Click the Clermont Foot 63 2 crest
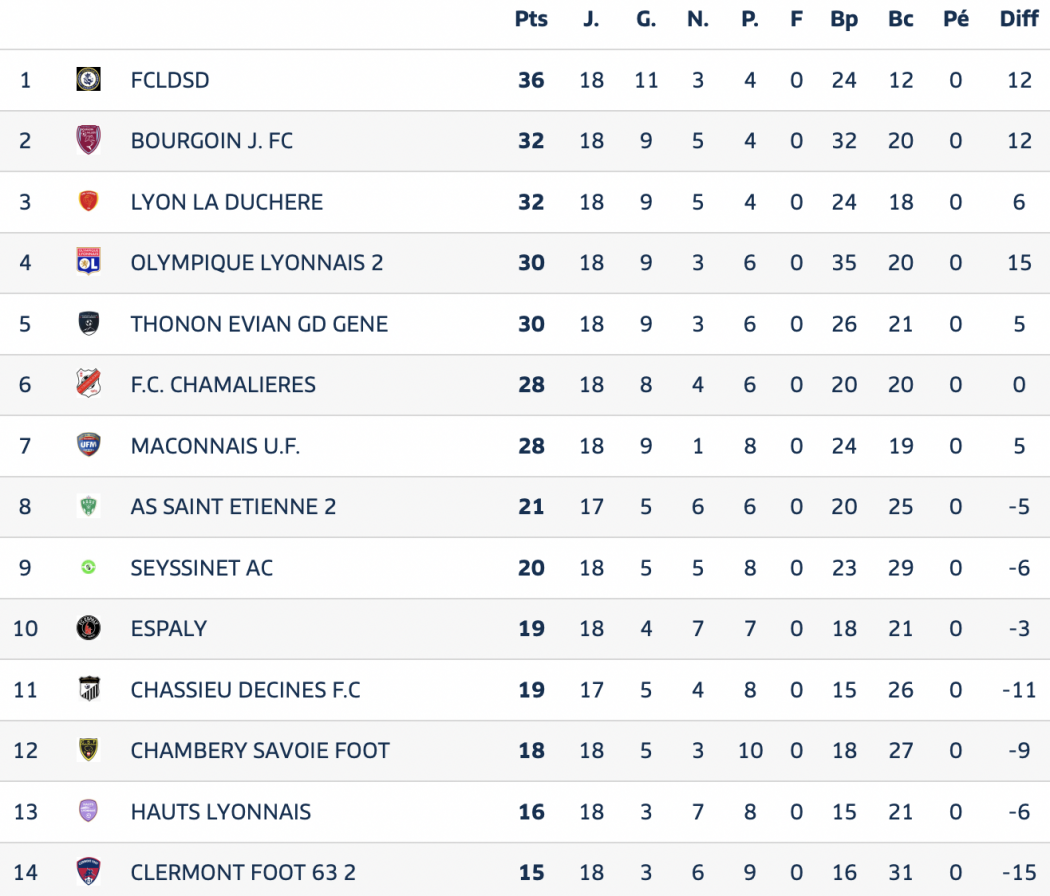1050x896 pixels. [88, 872]
